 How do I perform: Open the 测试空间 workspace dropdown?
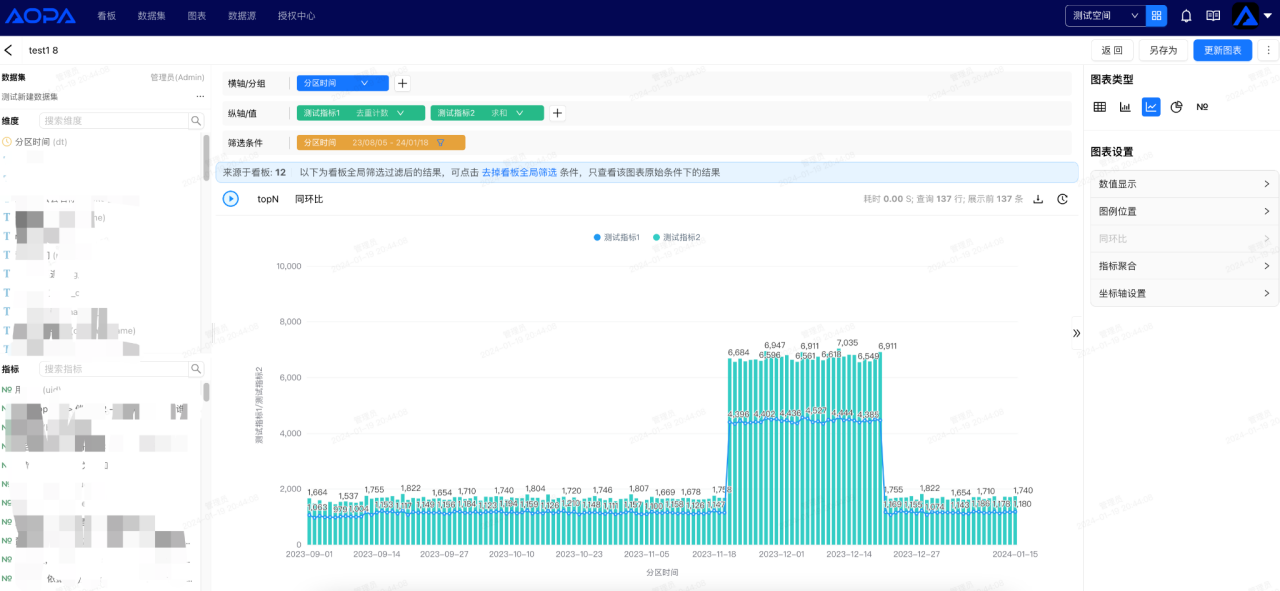point(1105,16)
